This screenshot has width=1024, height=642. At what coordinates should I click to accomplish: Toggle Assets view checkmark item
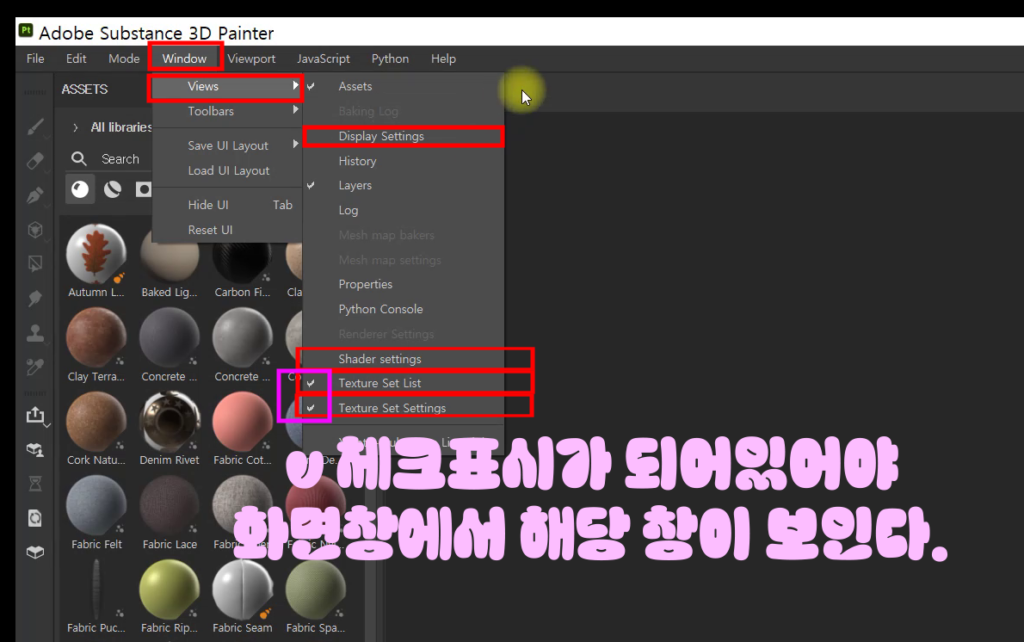pos(403,86)
